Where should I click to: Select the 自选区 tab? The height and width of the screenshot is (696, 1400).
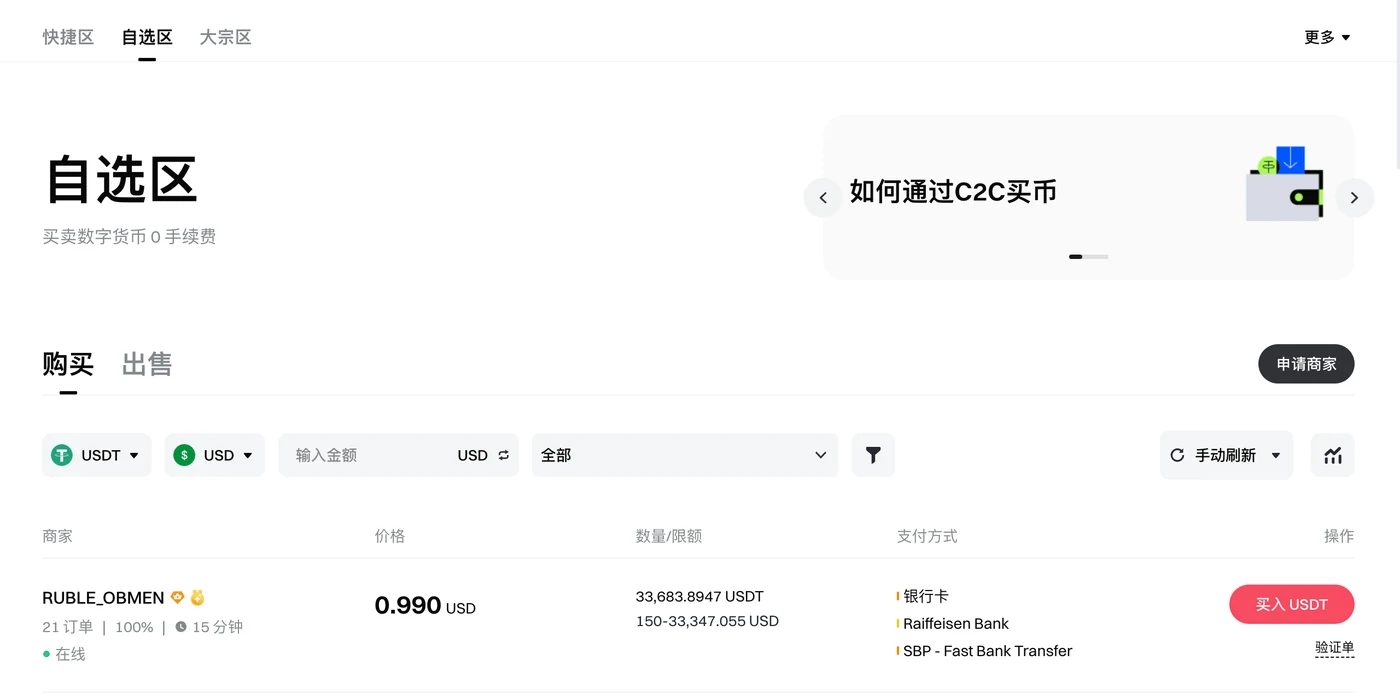click(x=147, y=37)
